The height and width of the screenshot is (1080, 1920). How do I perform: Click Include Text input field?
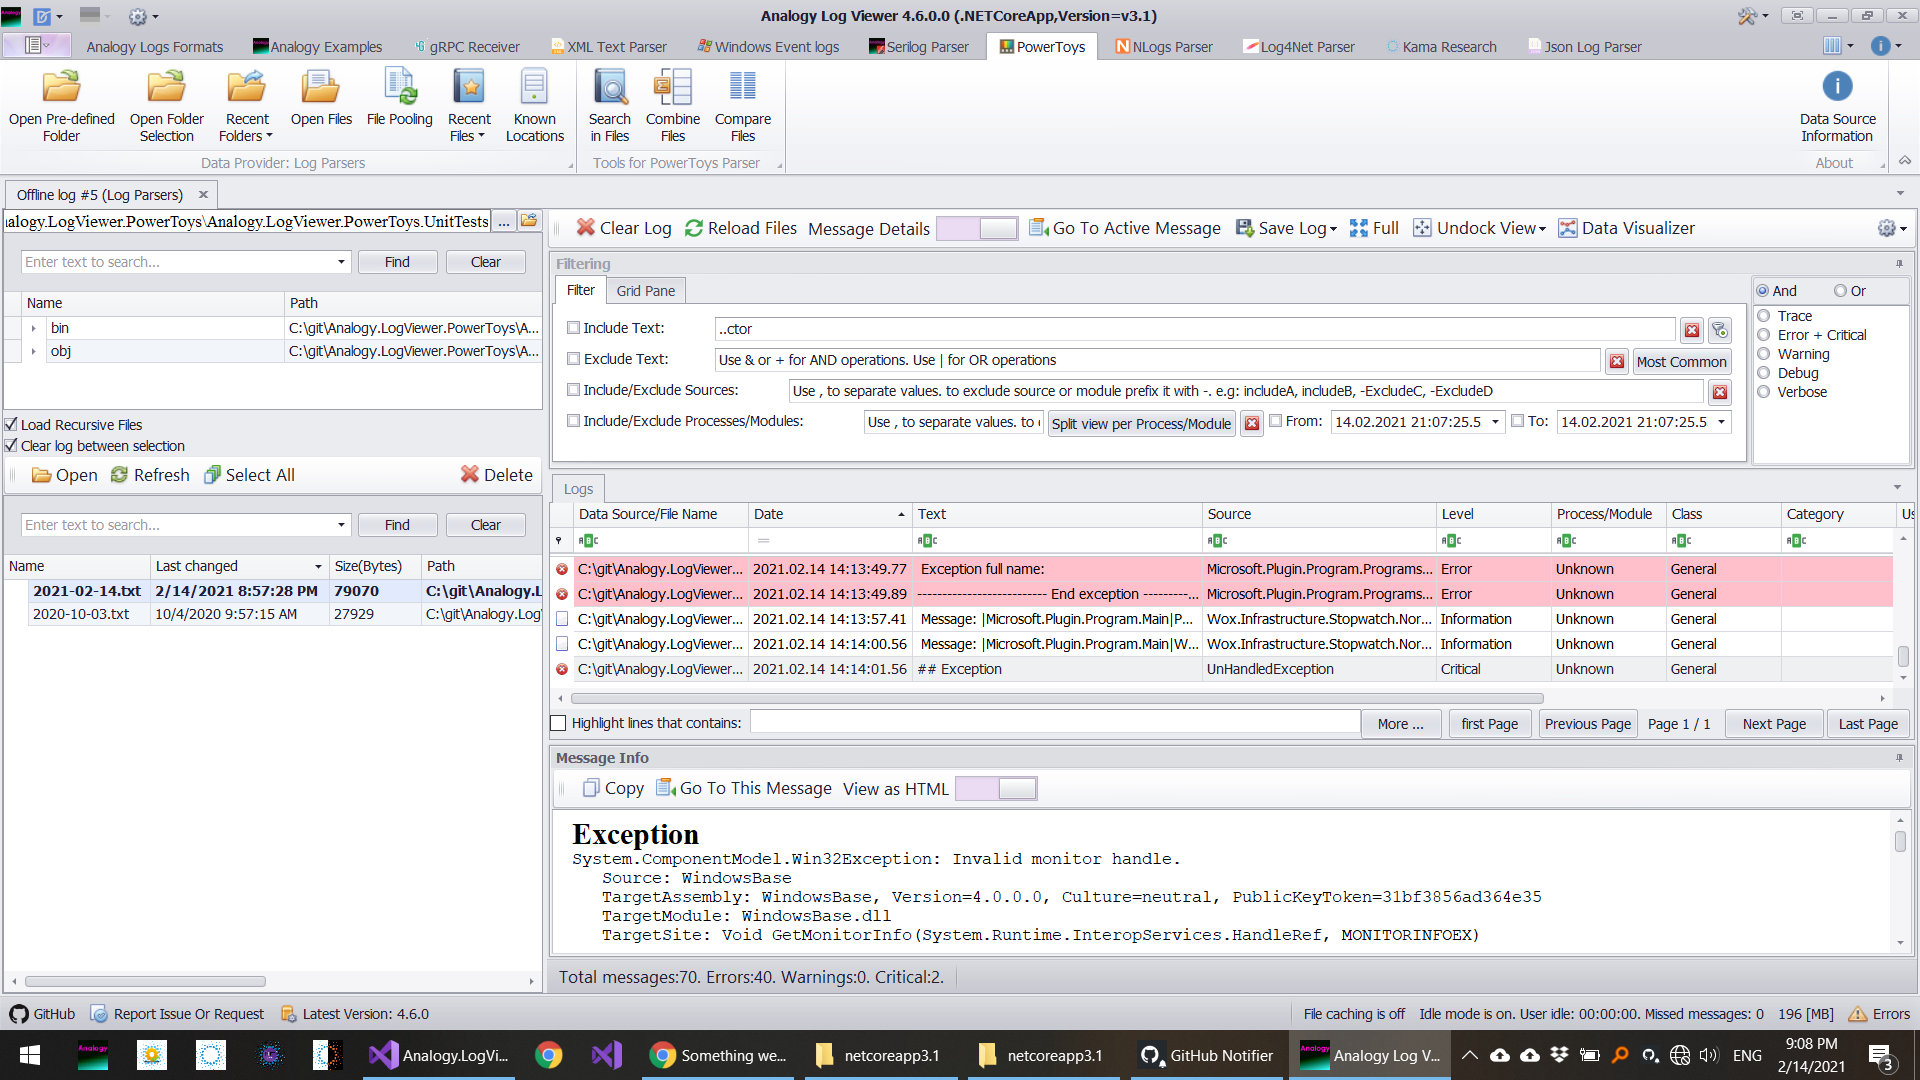[1194, 329]
